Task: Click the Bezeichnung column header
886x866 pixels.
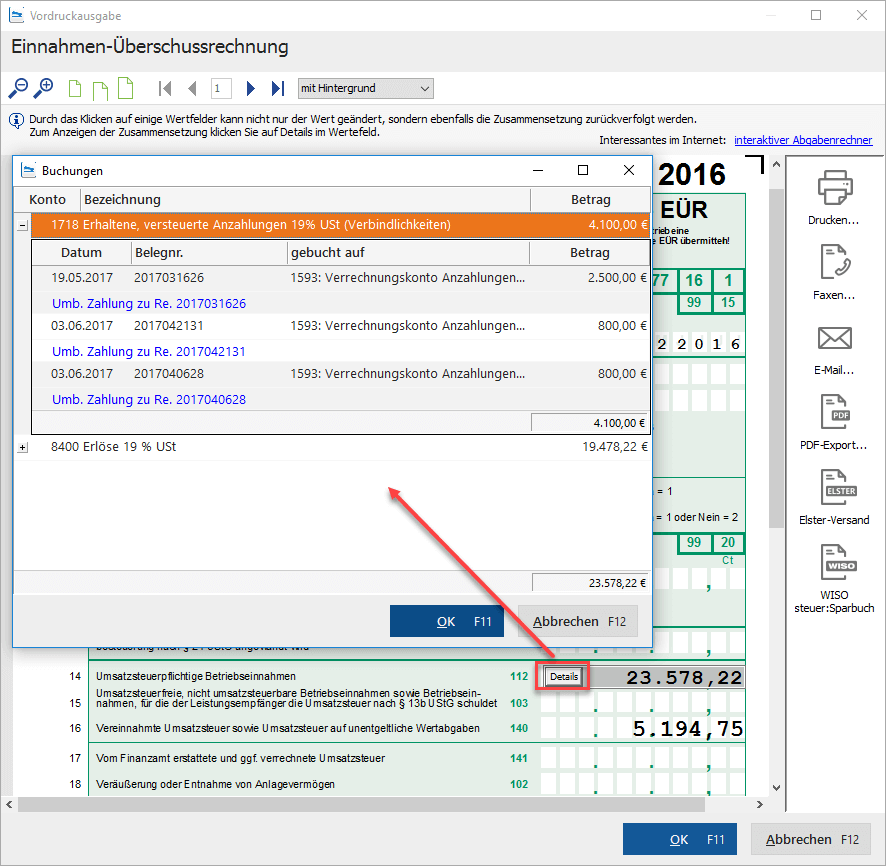Action: point(306,199)
